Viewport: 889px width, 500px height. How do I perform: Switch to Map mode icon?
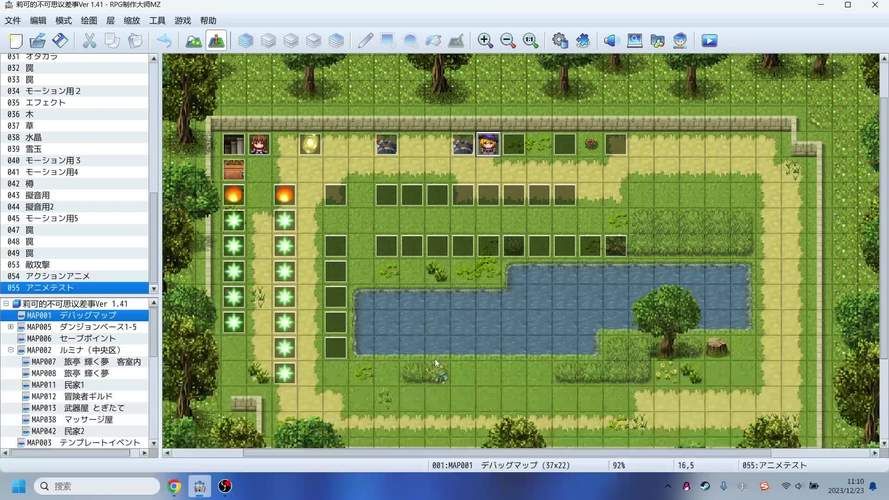click(193, 41)
